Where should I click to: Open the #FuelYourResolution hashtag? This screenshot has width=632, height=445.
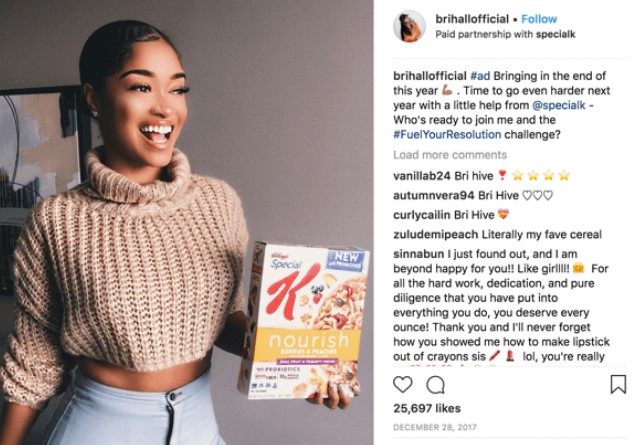(447, 134)
